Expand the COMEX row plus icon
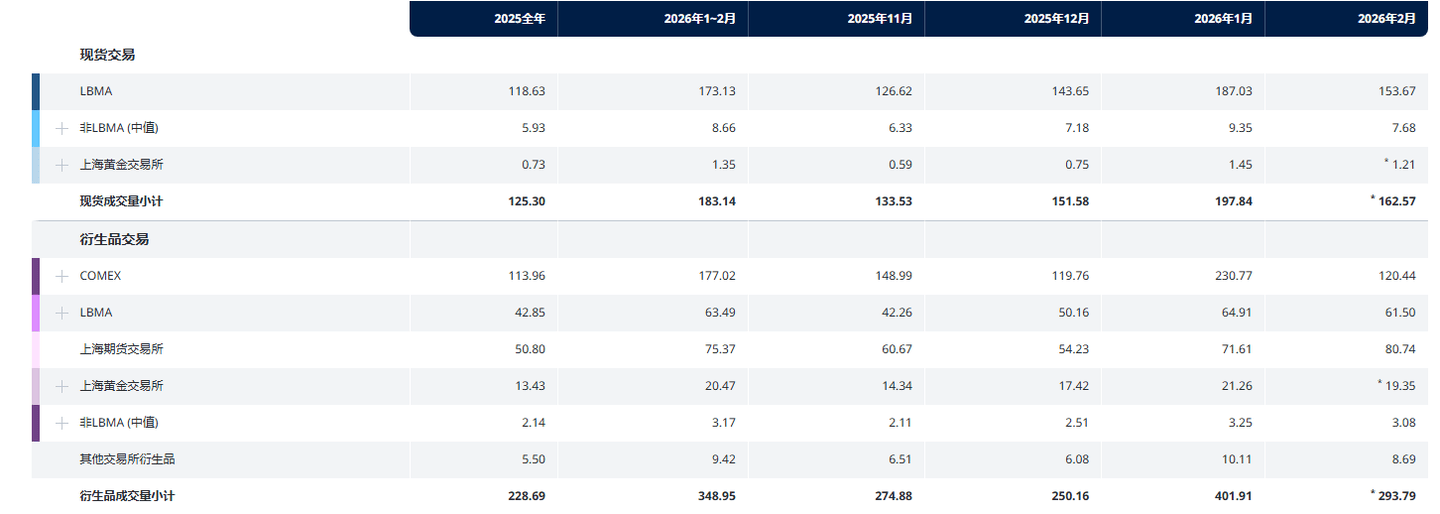The width and height of the screenshot is (1440, 514). click(62, 276)
